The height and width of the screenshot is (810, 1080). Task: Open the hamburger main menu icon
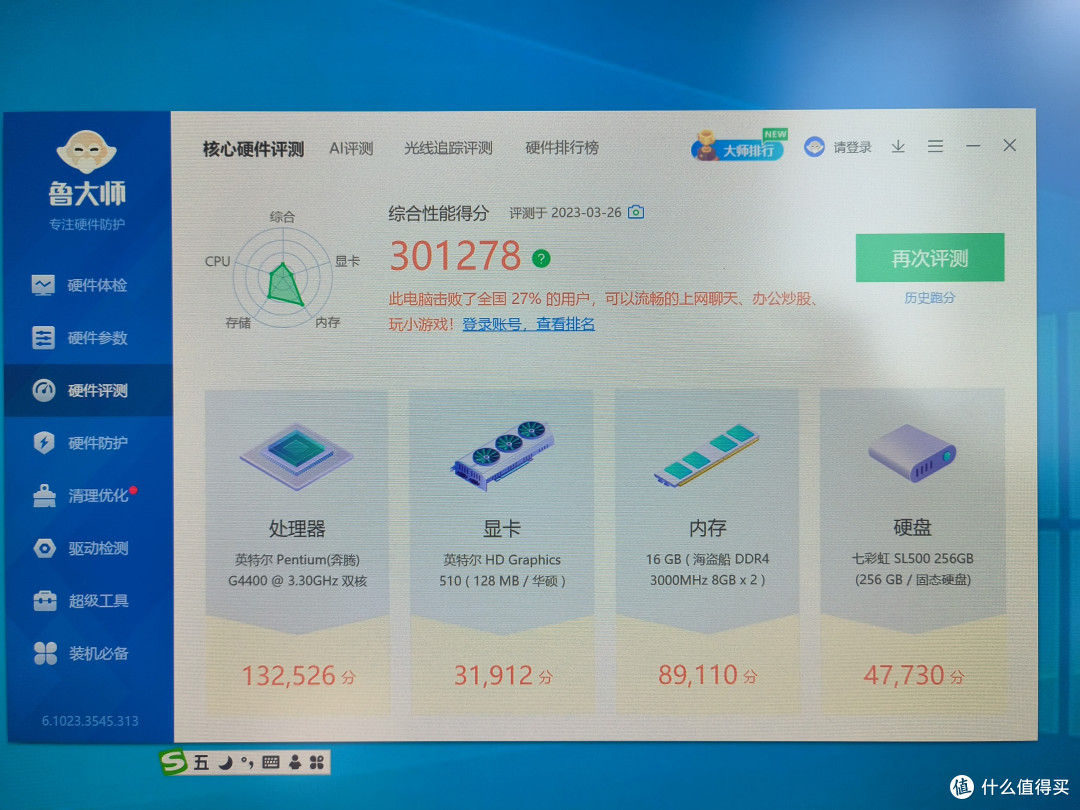tap(935, 146)
